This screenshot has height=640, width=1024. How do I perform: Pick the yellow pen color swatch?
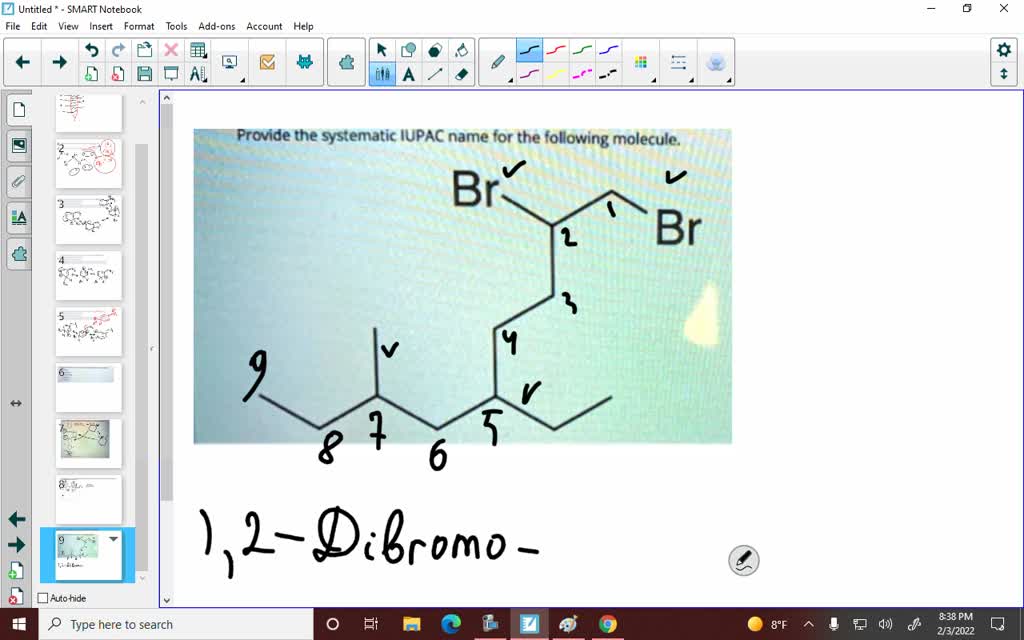pos(556,72)
